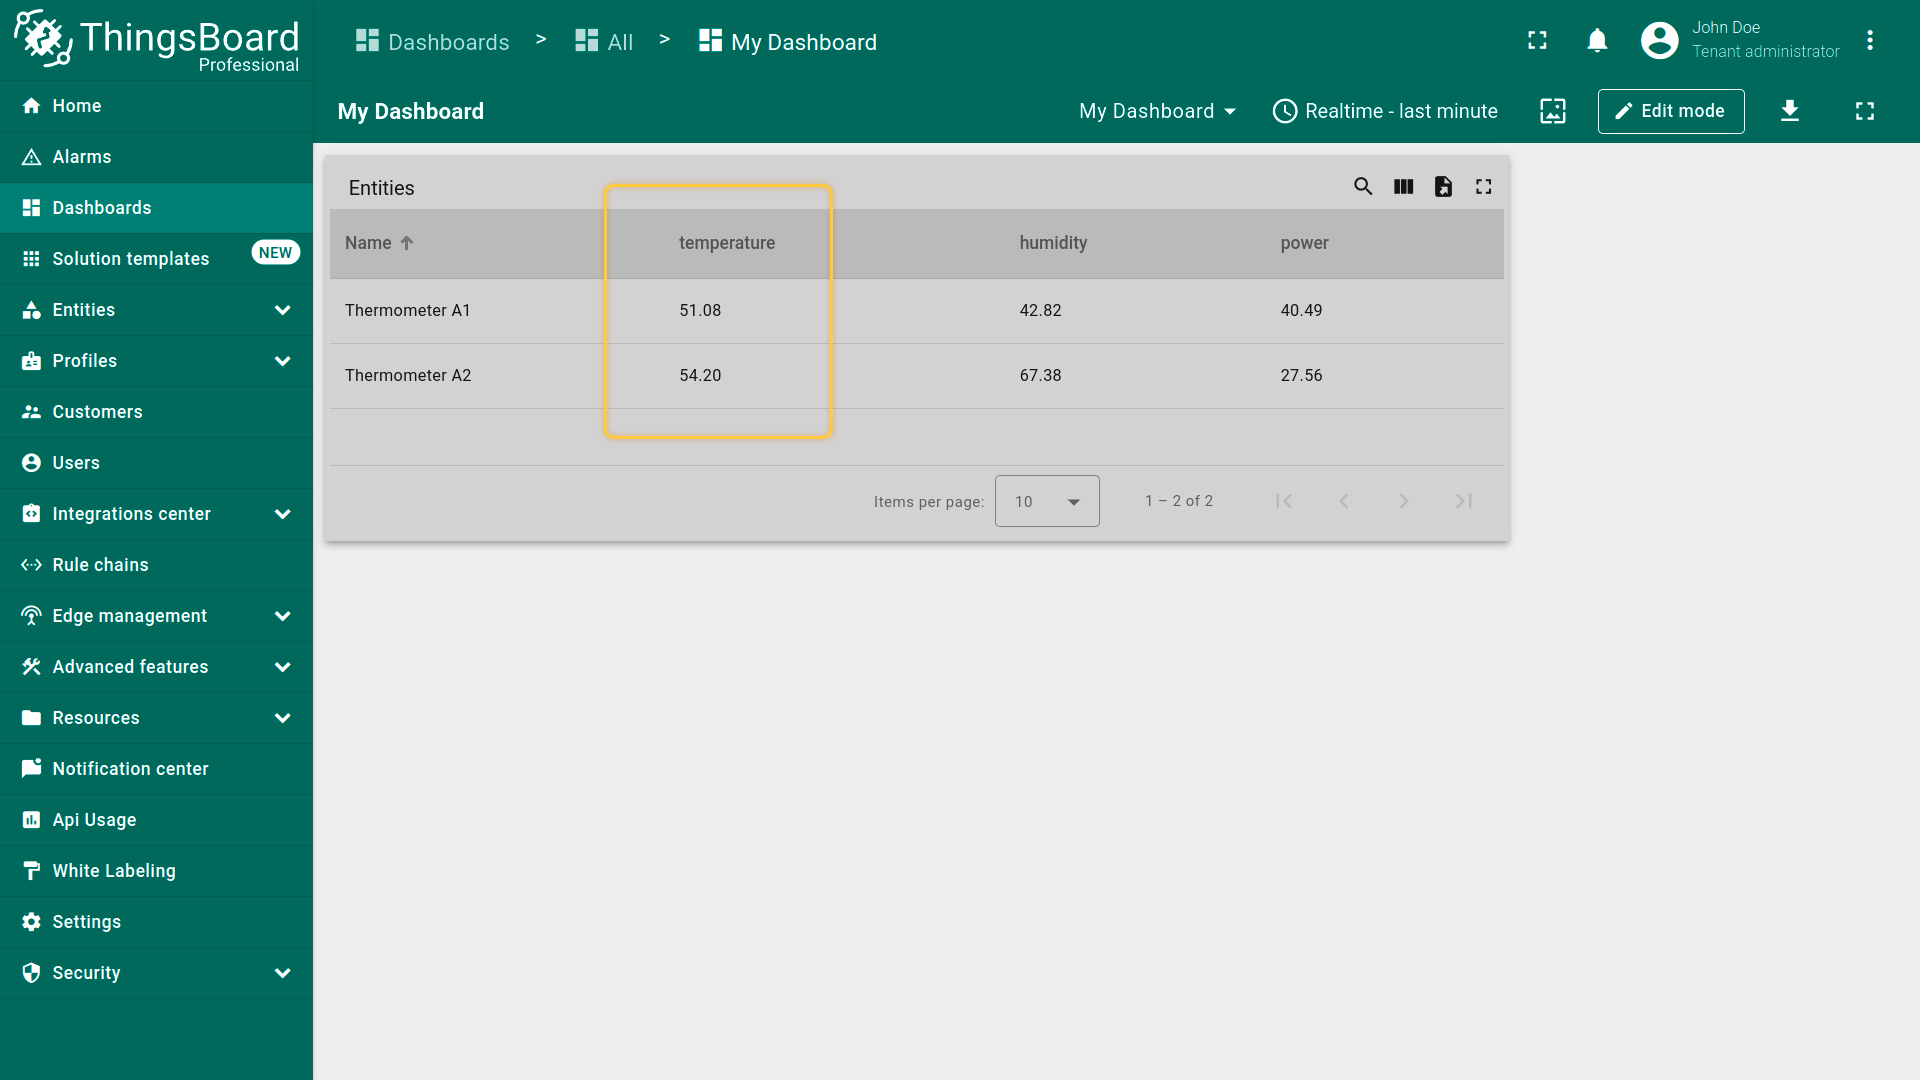Image resolution: width=1920 pixels, height=1080 pixels.
Task: Open the My Dashboard state selector dropdown
Action: [x=1157, y=111]
